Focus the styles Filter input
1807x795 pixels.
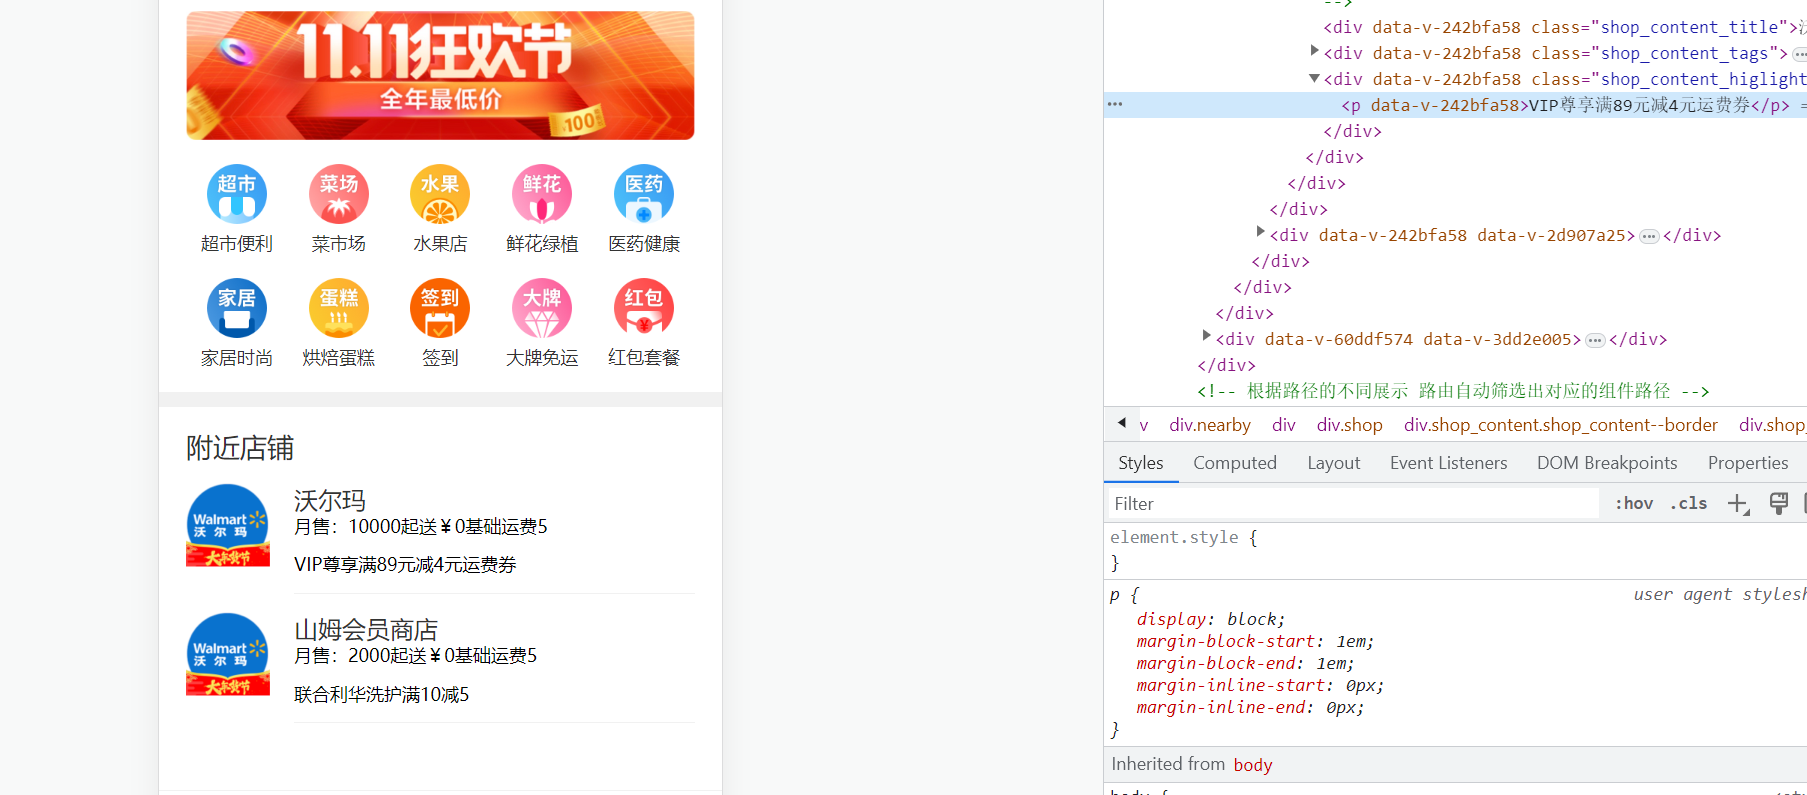click(x=1351, y=504)
